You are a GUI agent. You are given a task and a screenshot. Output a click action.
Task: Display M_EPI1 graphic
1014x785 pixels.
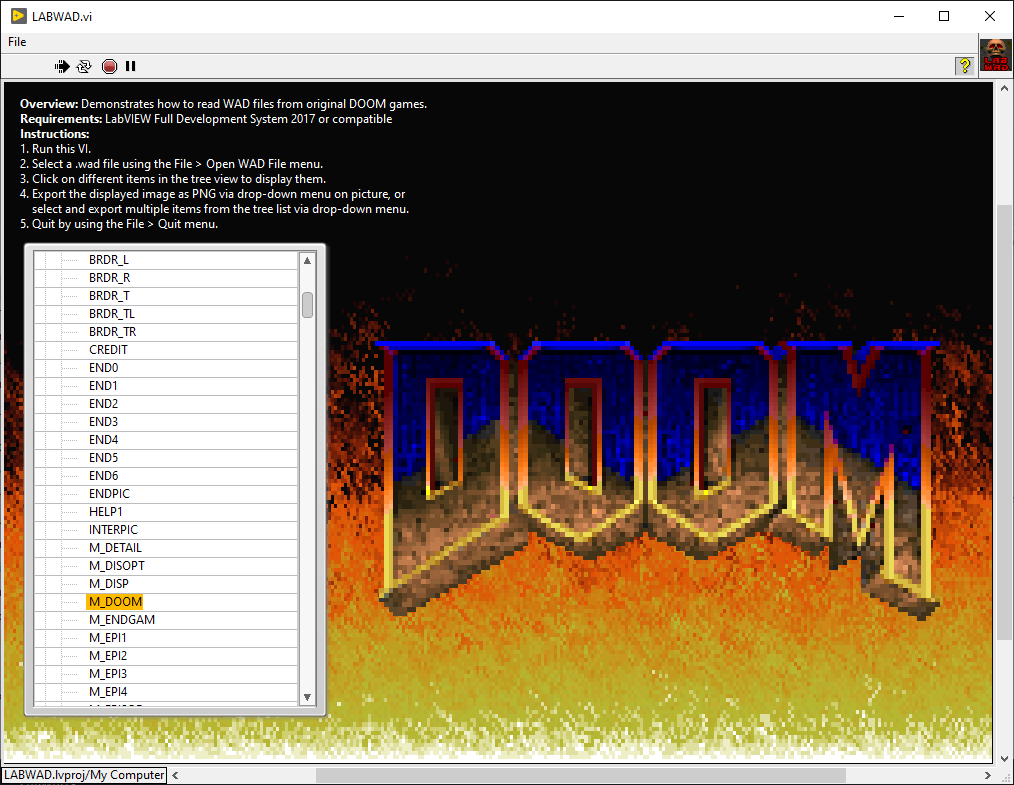click(108, 638)
